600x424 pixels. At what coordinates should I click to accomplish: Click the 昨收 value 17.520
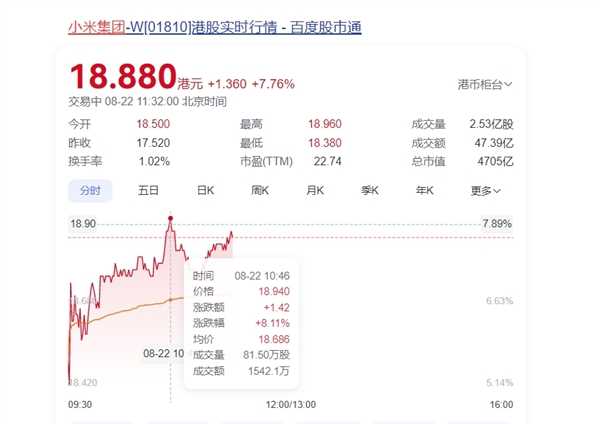pos(153,143)
